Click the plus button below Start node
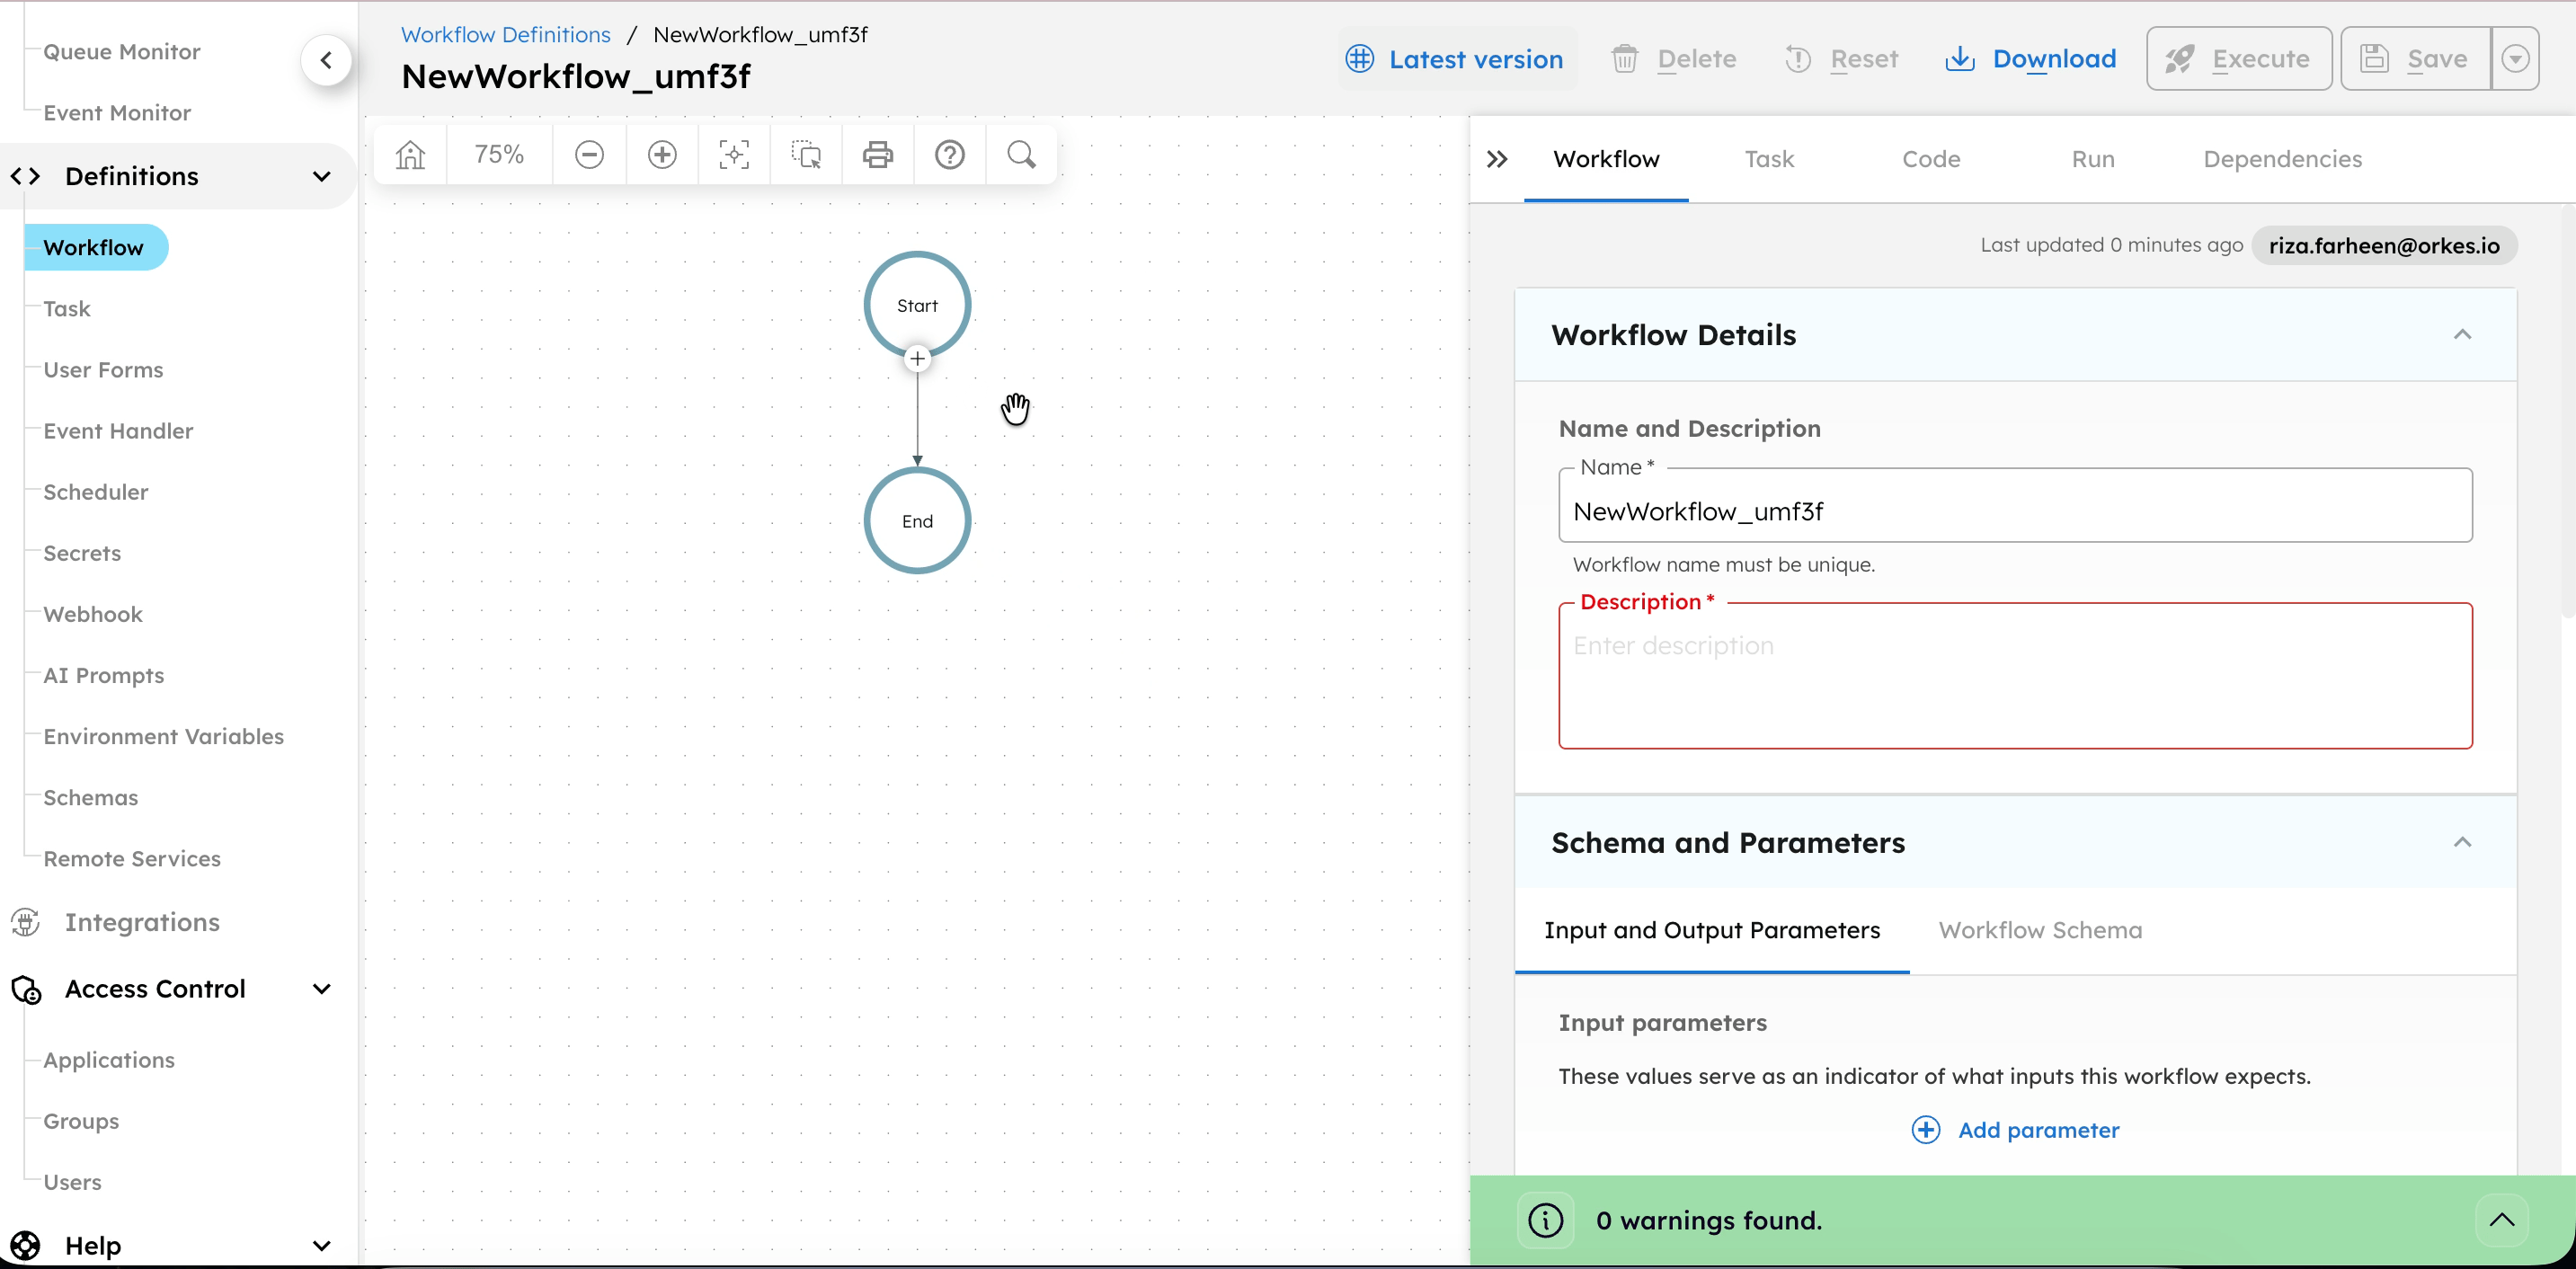2576x1269 pixels. (x=917, y=359)
